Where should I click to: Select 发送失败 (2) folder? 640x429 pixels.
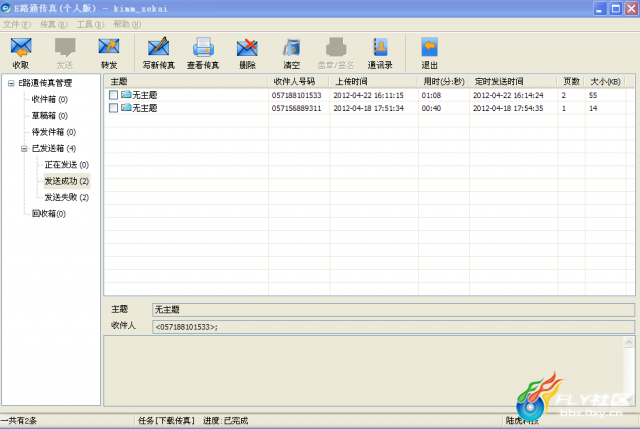coord(67,197)
